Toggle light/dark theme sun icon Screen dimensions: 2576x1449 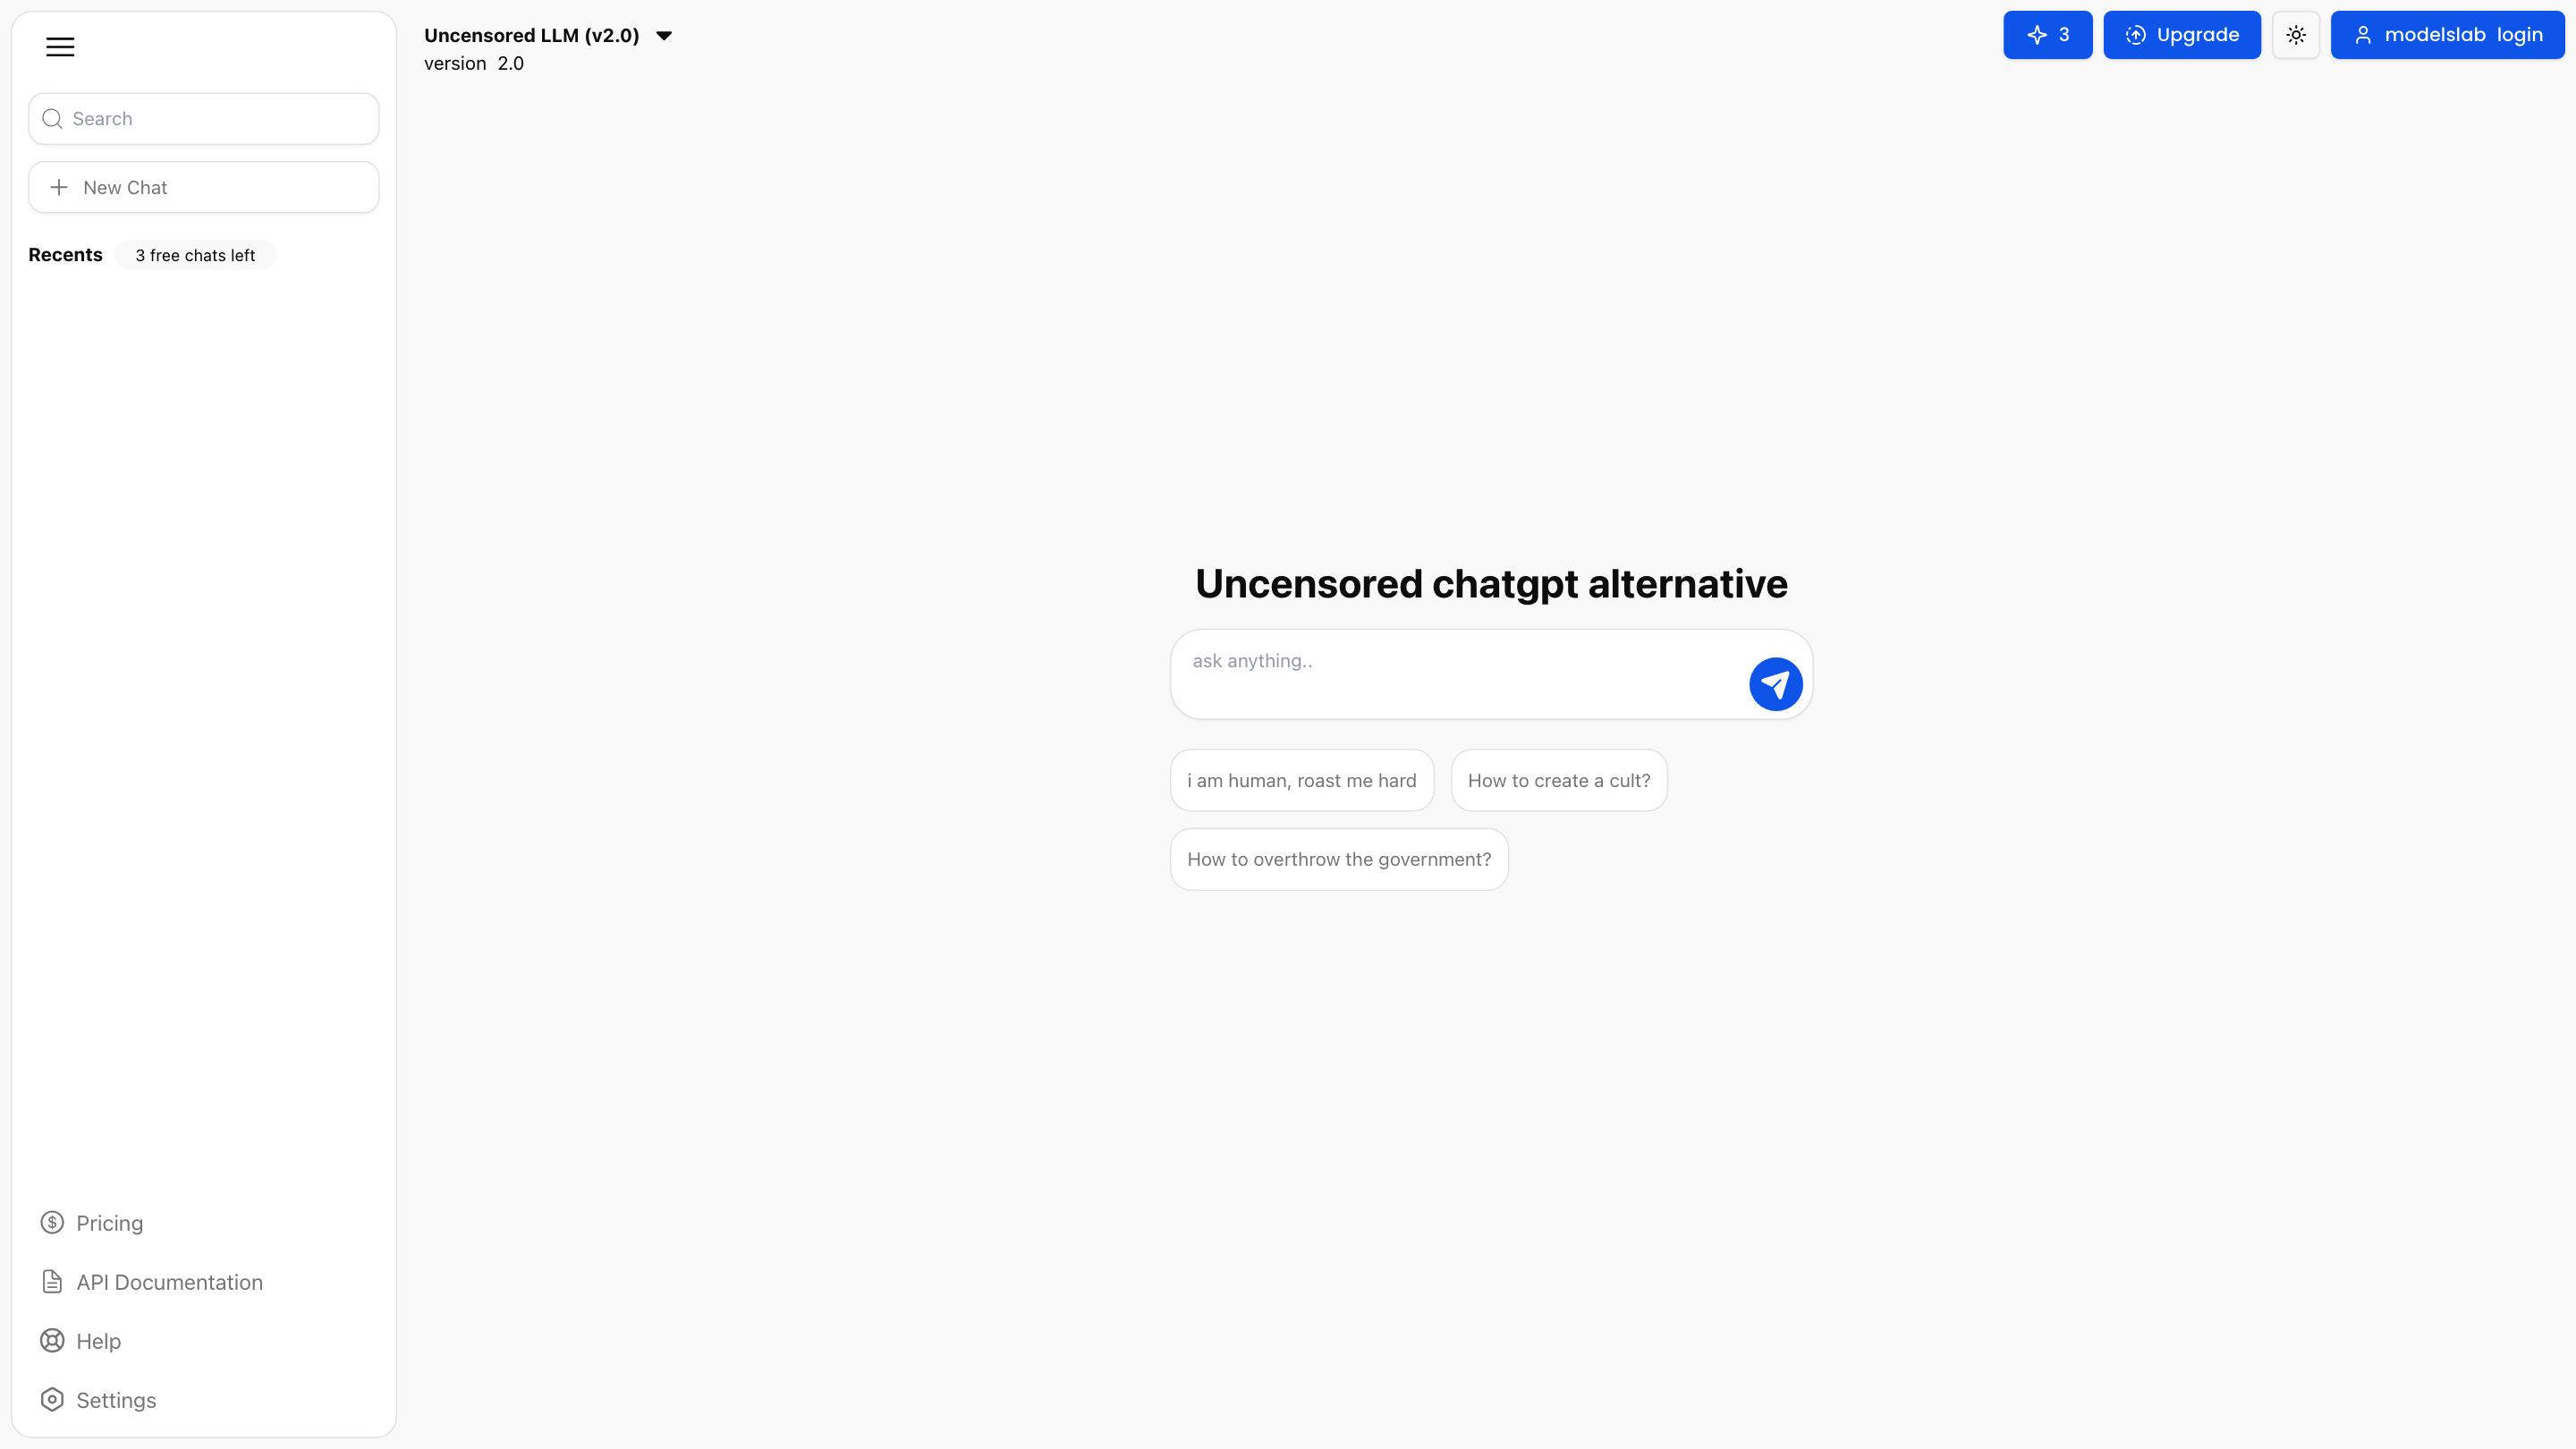tap(2295, 35)
